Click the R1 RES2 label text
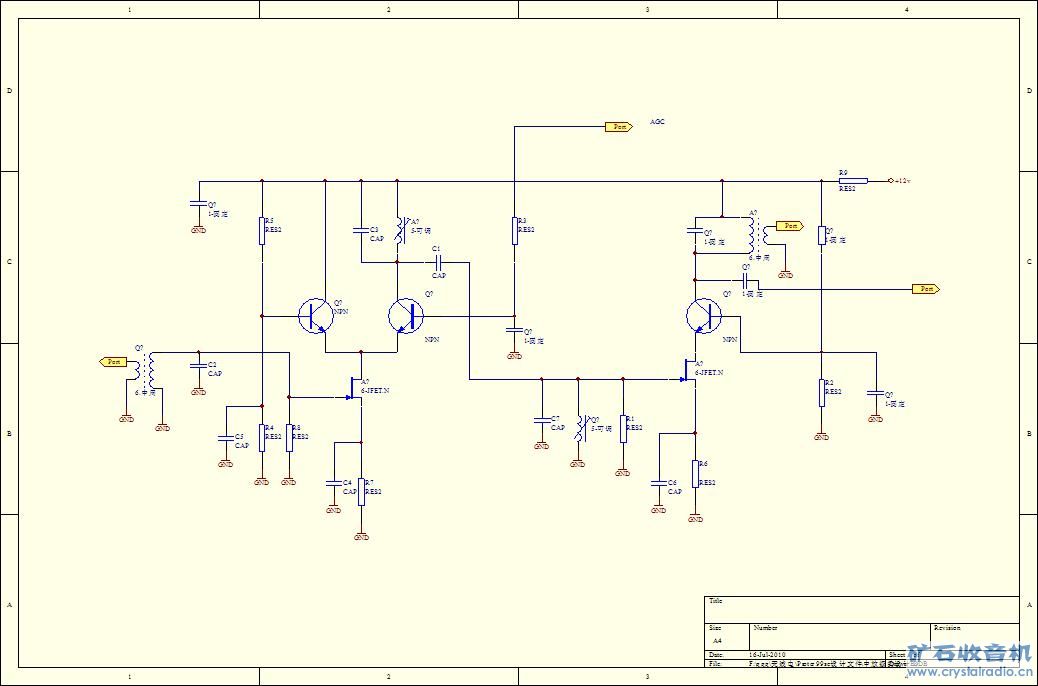The width and height of the screenshot is (1038, 686). (x=634, y=424)
